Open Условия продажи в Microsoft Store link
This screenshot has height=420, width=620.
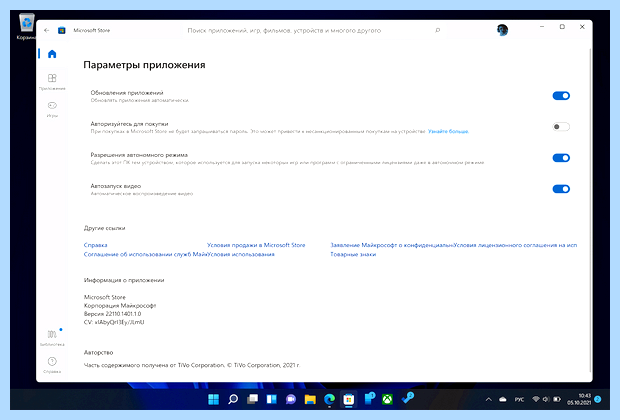(x=256, y=245)
